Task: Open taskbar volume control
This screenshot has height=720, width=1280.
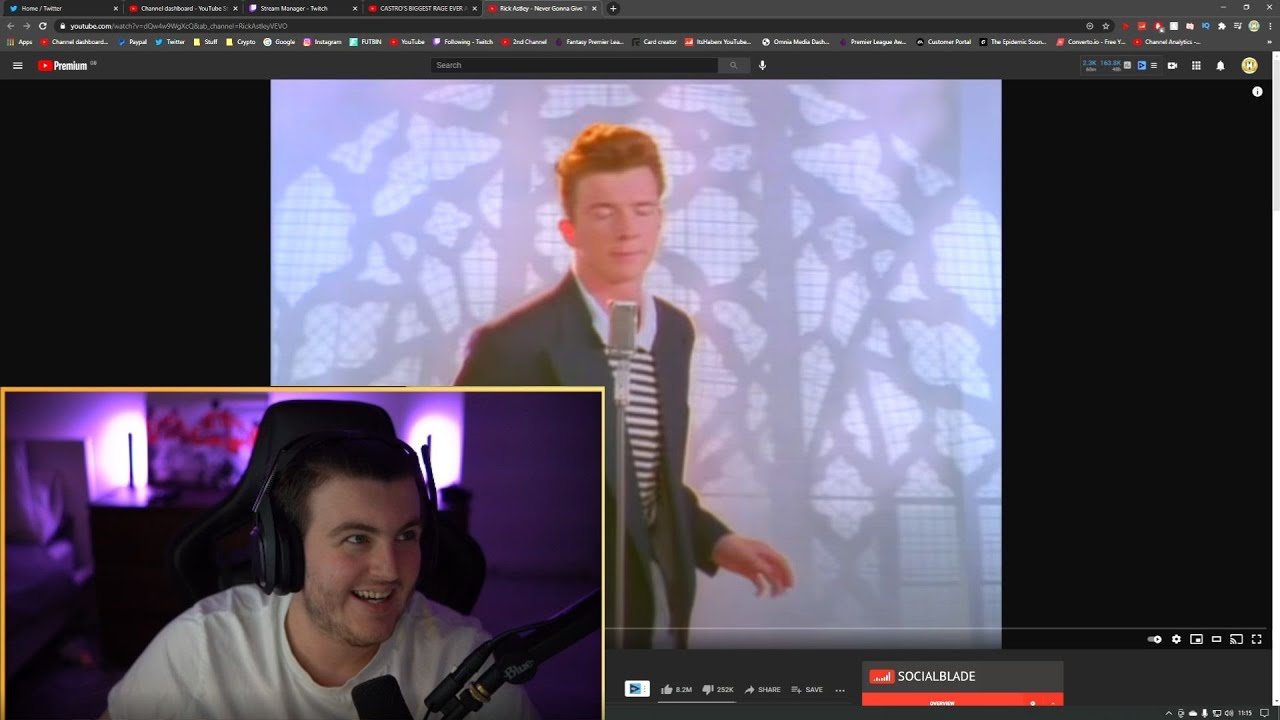Action: click(x=1228, y=713)
